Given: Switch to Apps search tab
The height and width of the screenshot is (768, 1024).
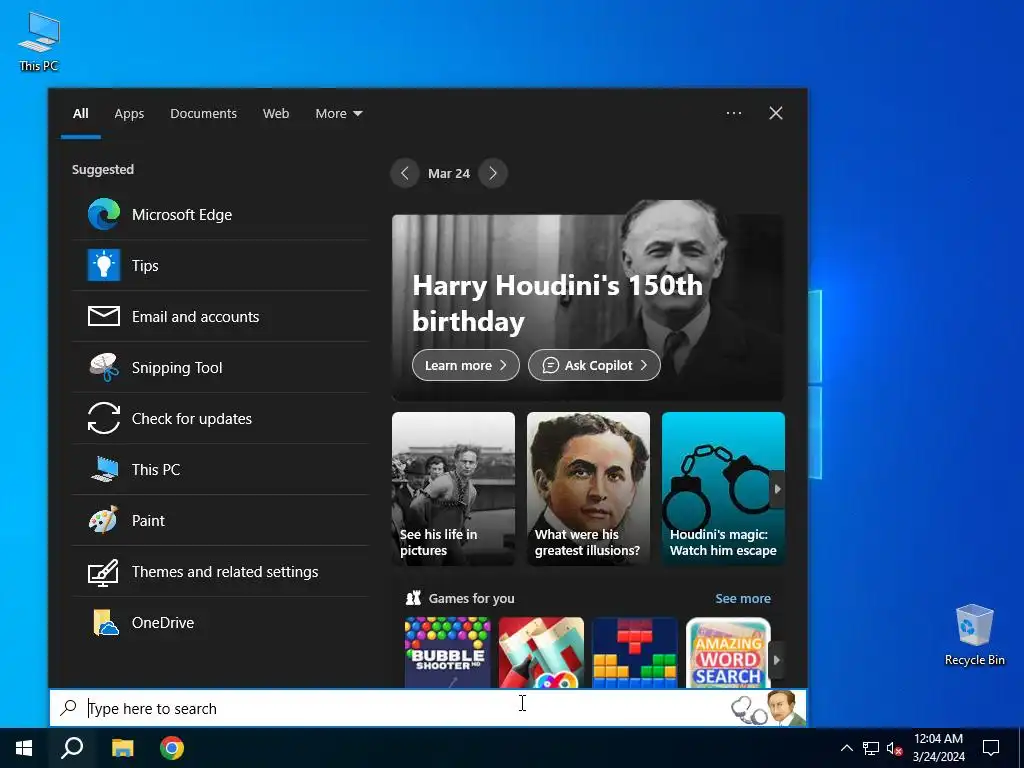Looking at the screenshot, I should 129,114.
